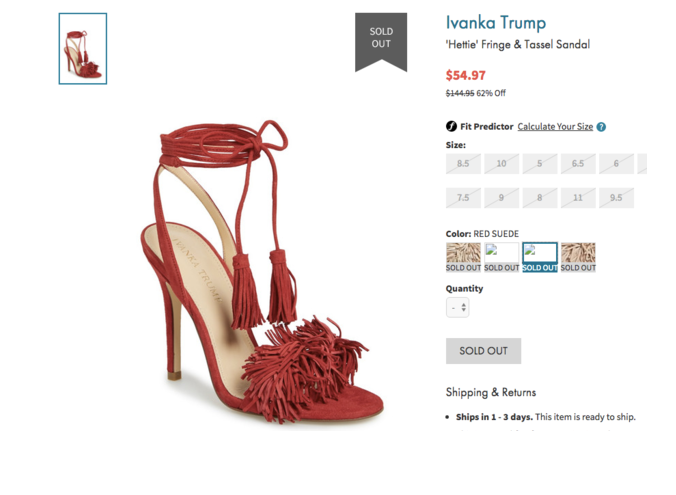The width and height of the screenshot is (676, 495).
Task: Click the Fit Predictor logo icon
Action: coord(451,126)
